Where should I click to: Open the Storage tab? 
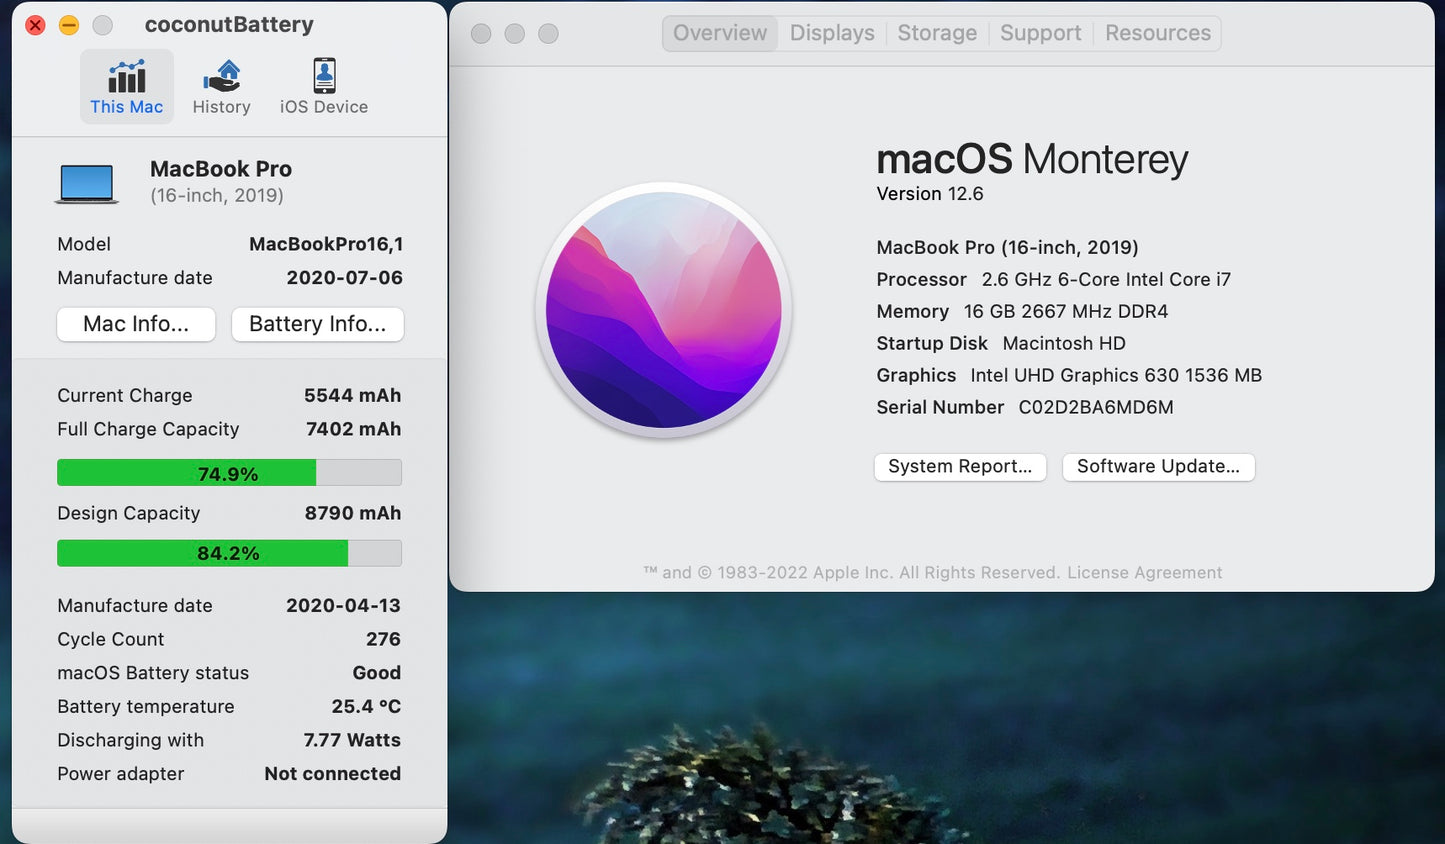coord(936,32)
